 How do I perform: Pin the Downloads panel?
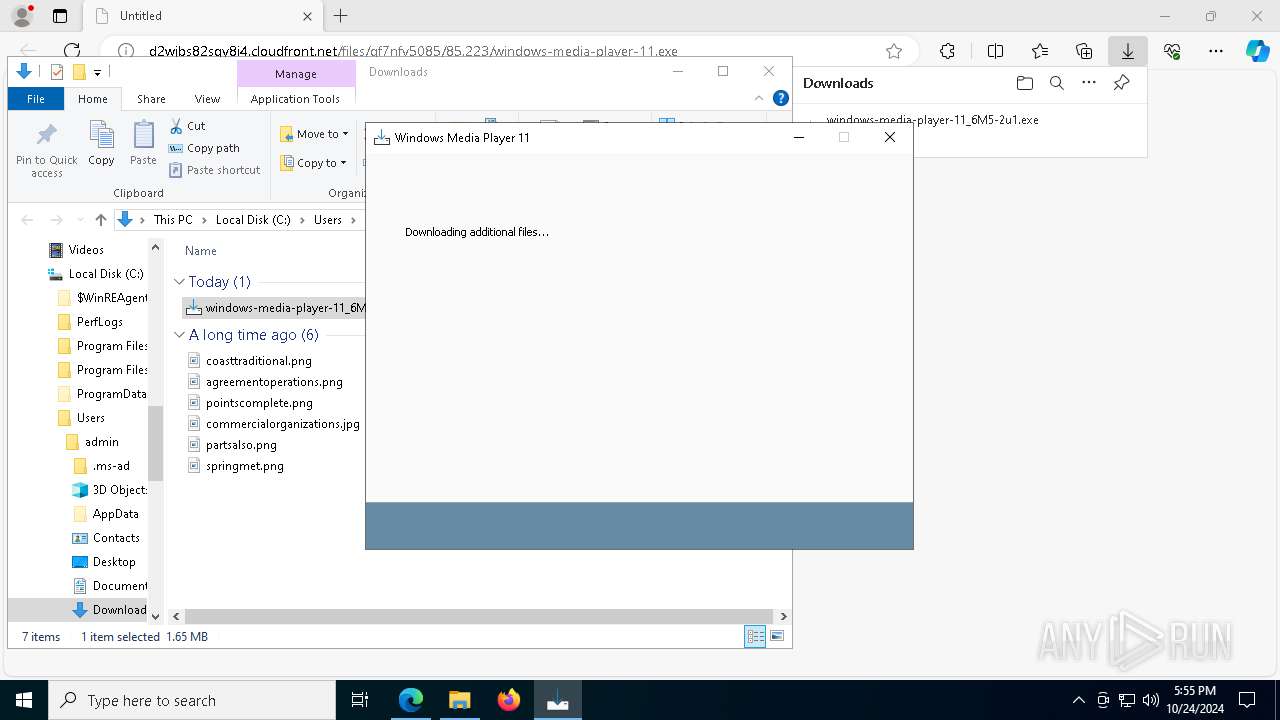[x=1121, y=83]
